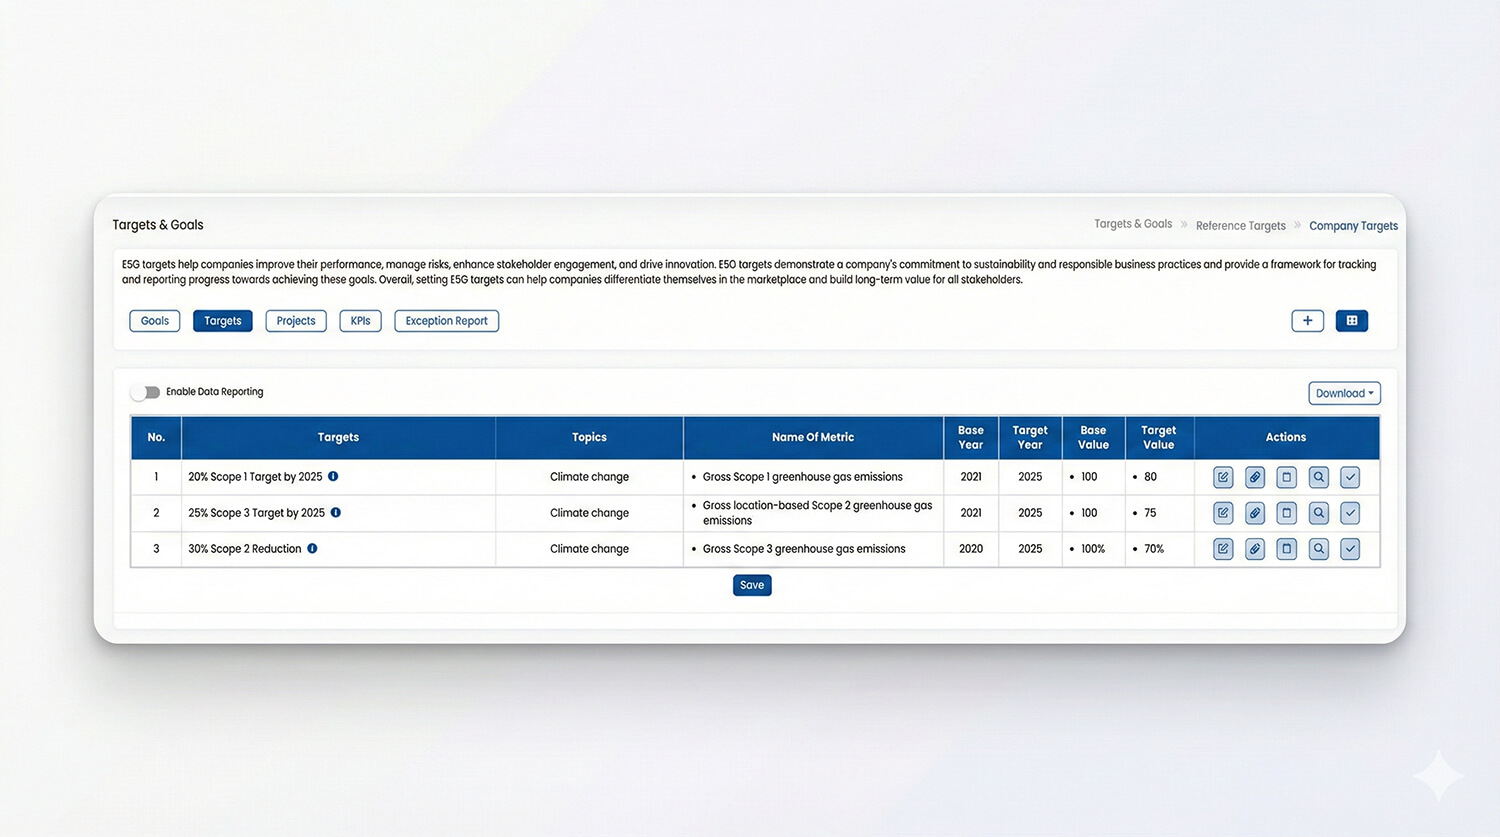
Task: Click the attachment paperclip icon in row 2
Action: click(1254, 513)
